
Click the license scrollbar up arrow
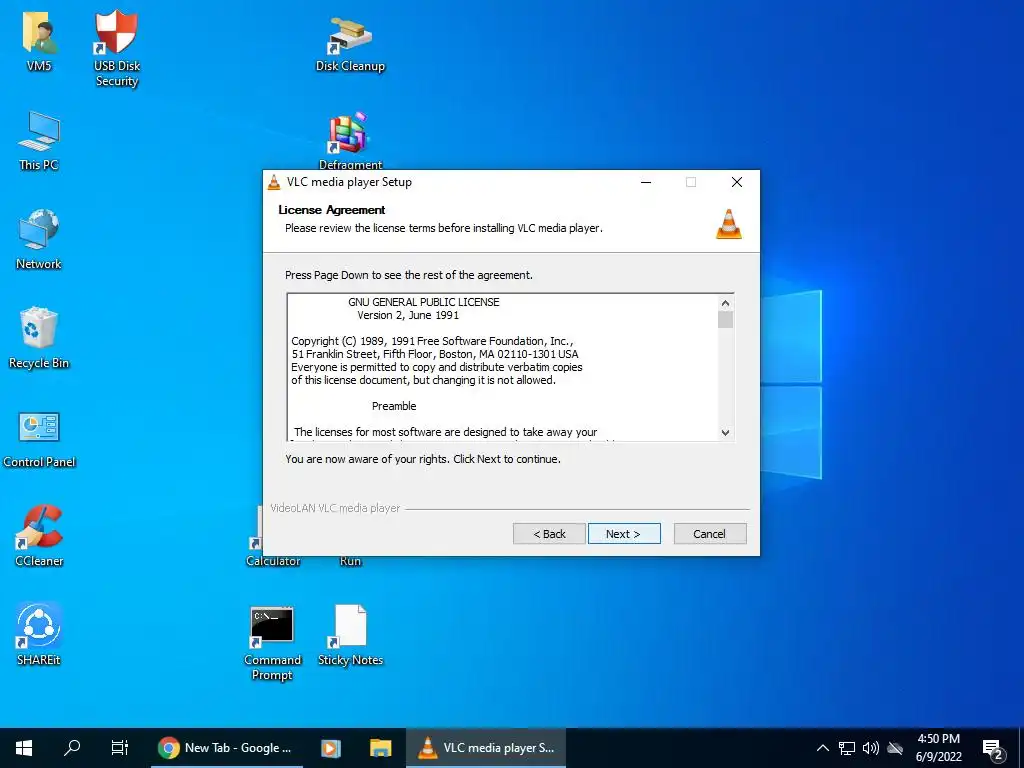[725, 303]
